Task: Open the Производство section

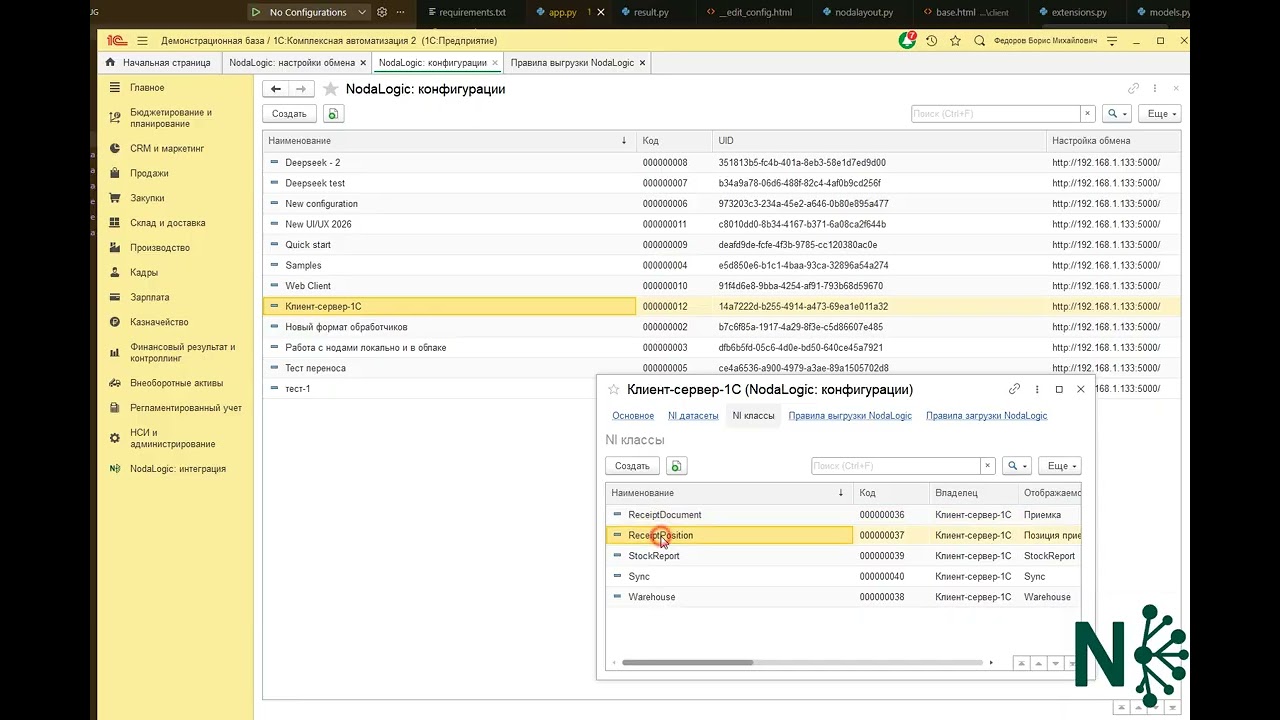Action: point(159,248)
